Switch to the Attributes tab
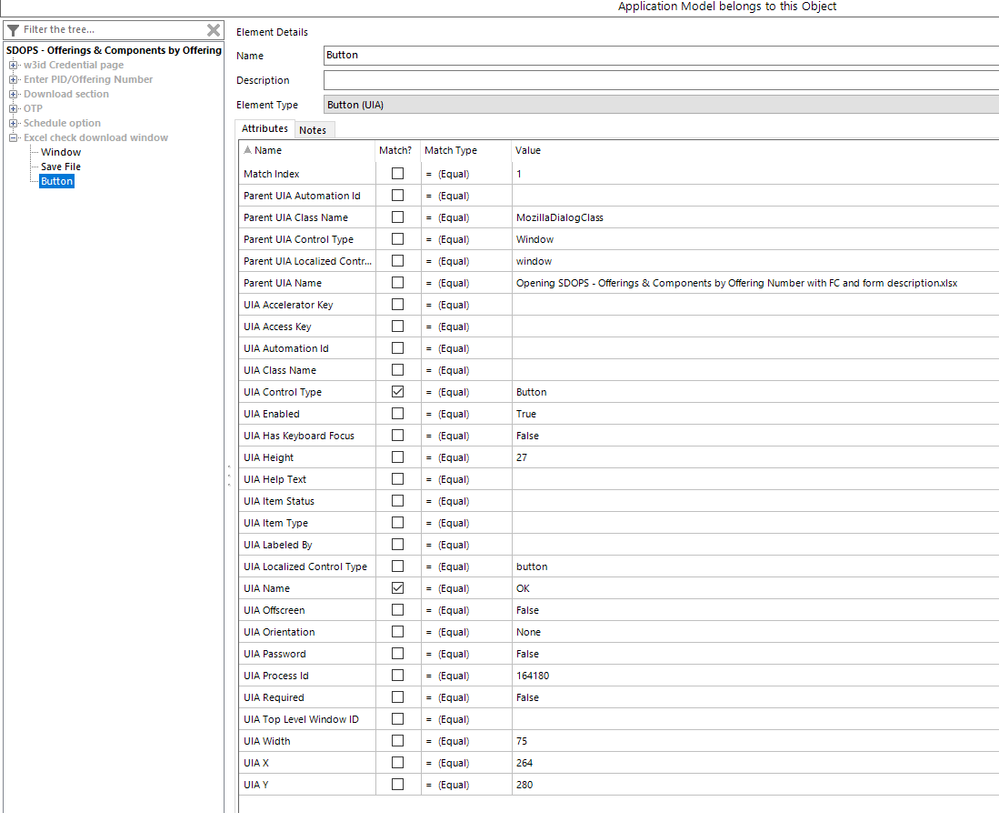This screenshot has height=813, width=999. click(x=264, y=129)
